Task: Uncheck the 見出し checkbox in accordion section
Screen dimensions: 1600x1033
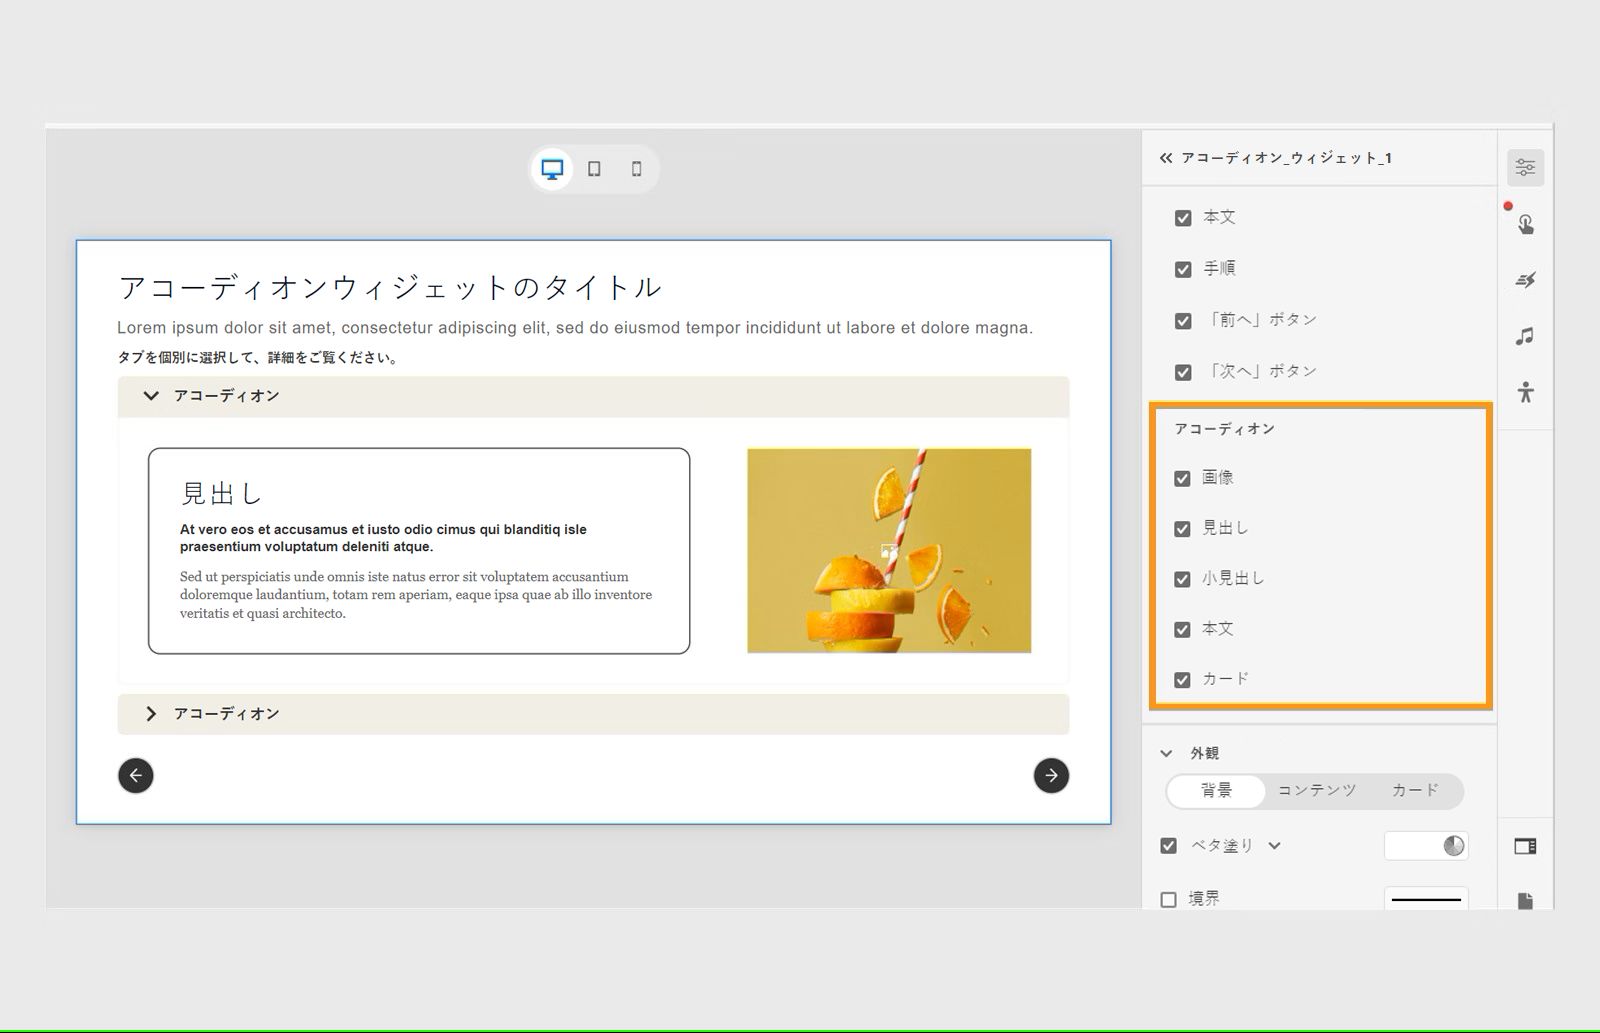Action: pyautogui.click(x=1182, y=529)
